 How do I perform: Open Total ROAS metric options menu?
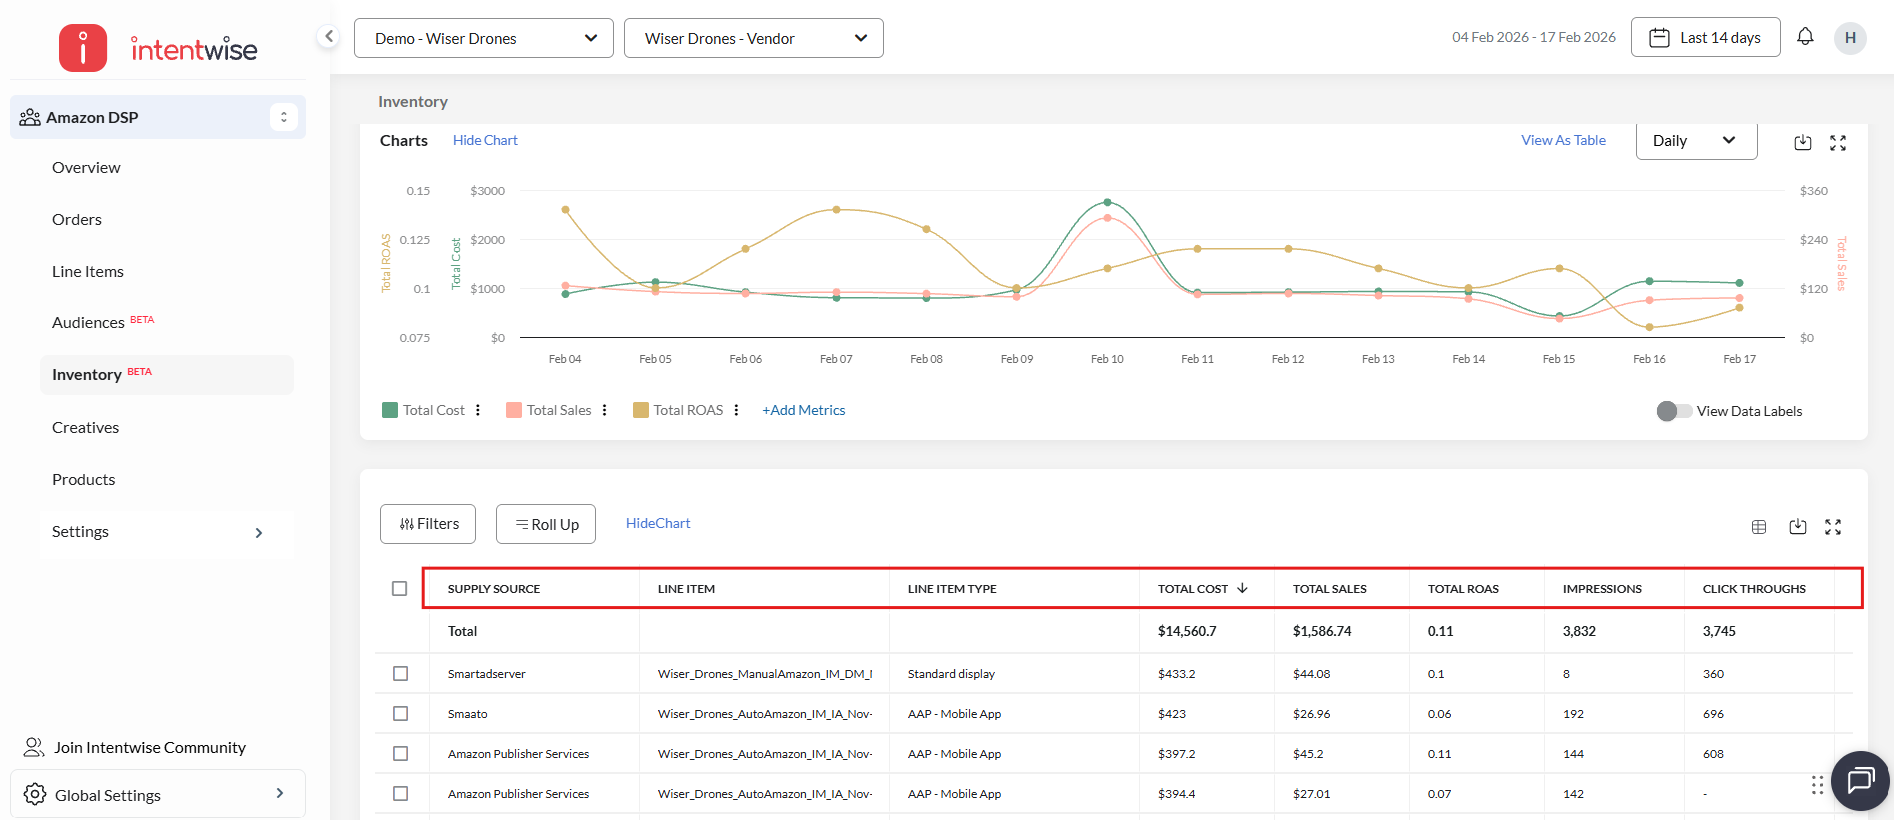click(x=736, y=410)
